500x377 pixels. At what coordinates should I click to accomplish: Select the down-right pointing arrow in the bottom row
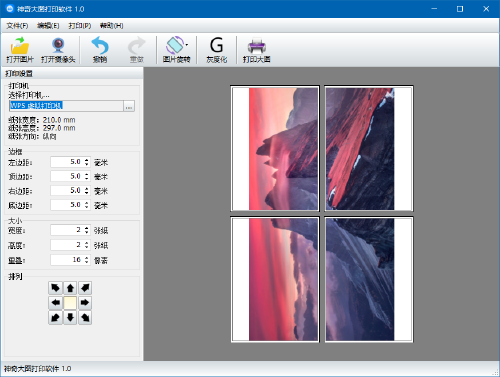85,318
